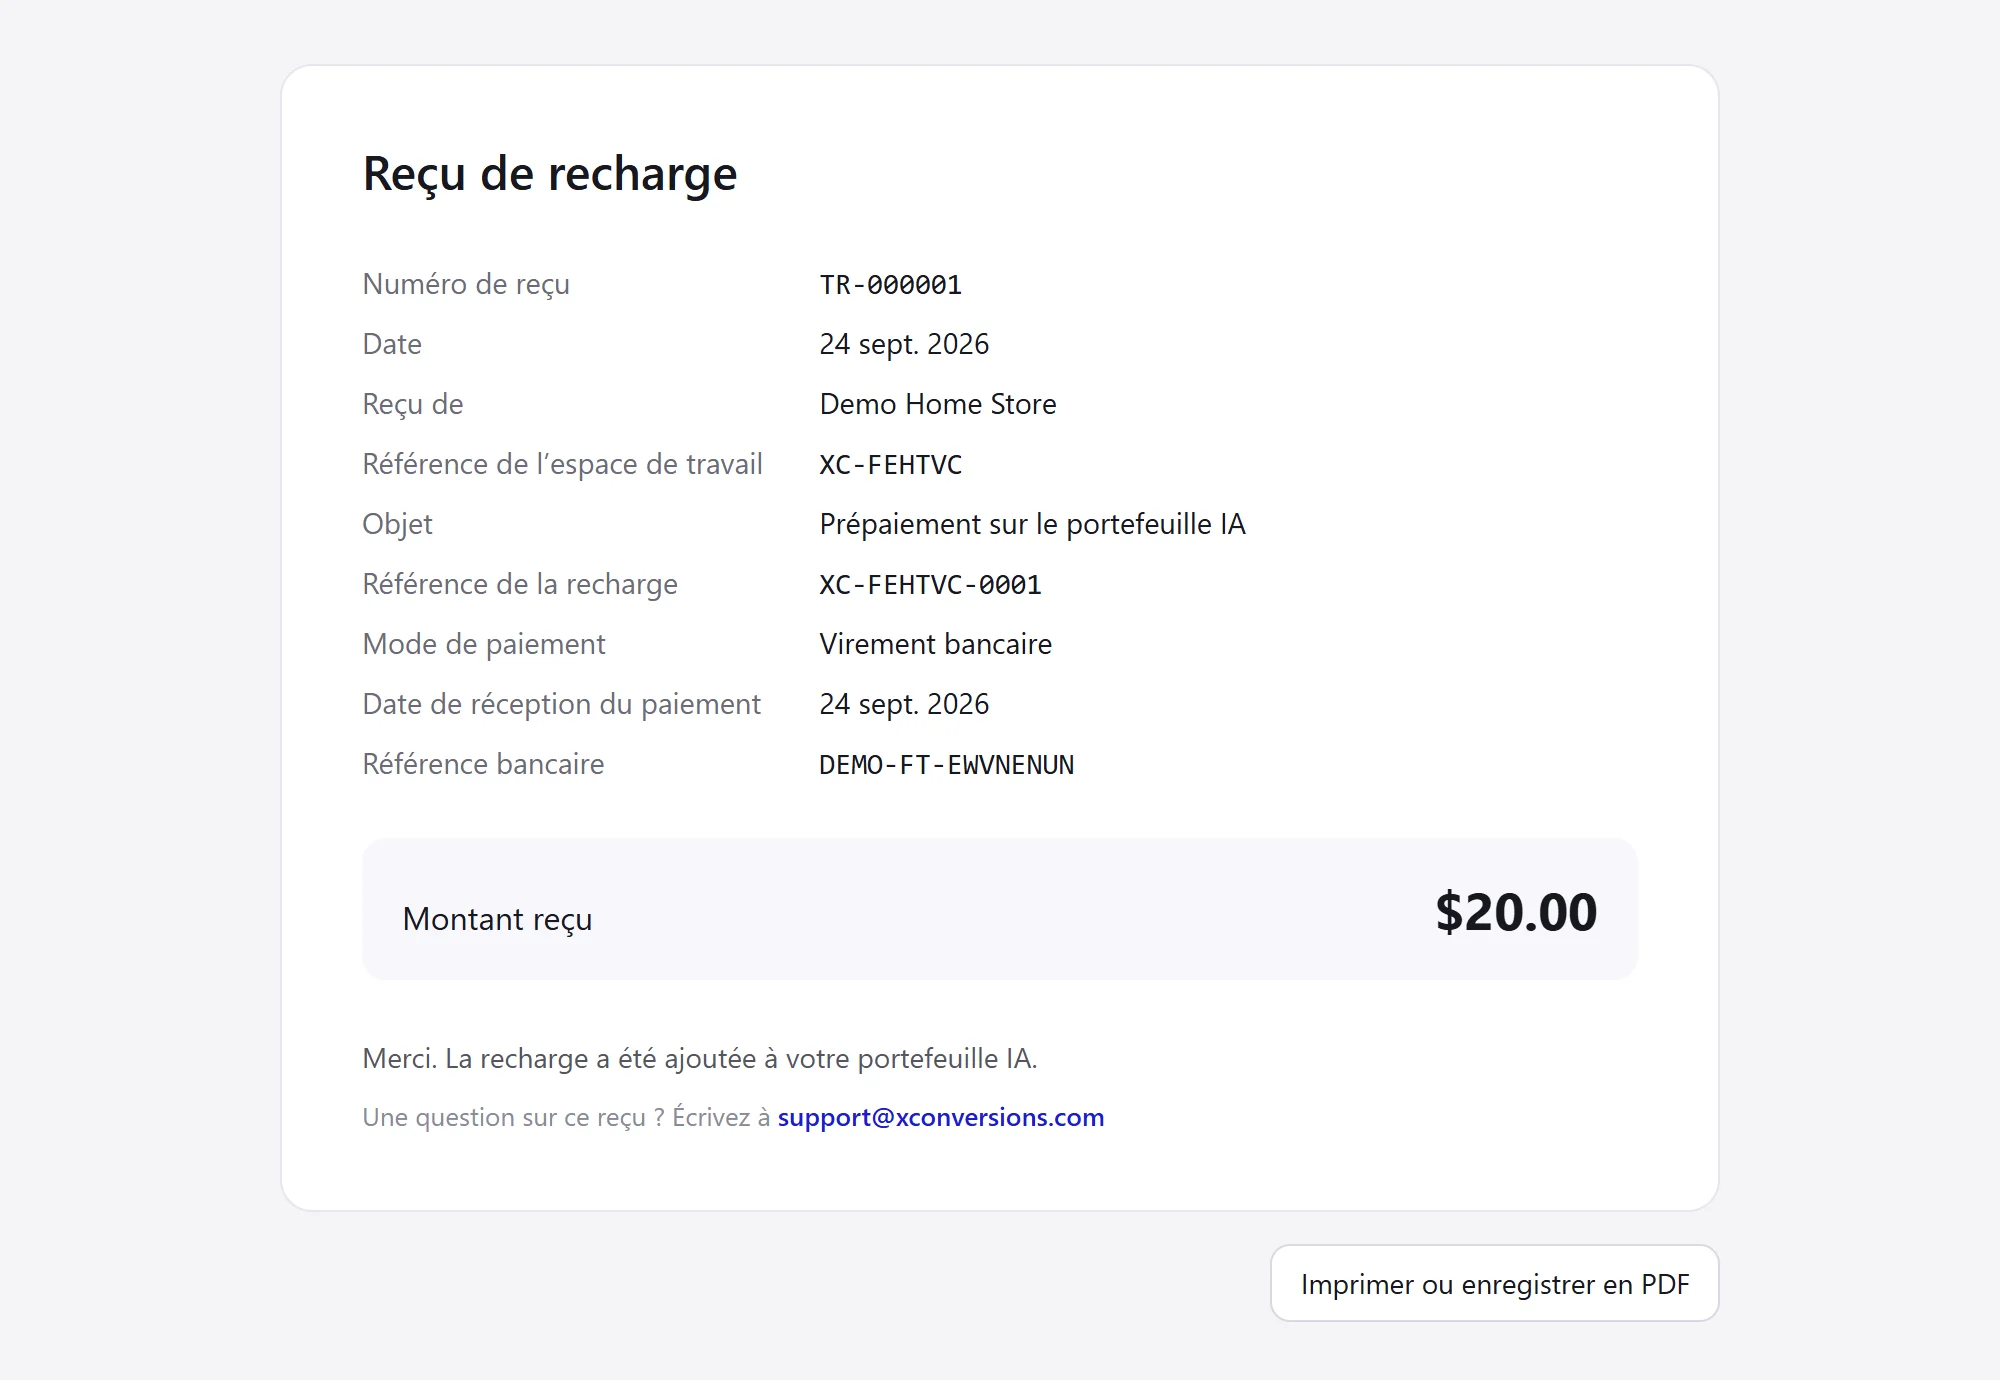Image resolution: width=2000 pixels, height=1380 pixels.
Task: Click the 'Mode de paiement' label
Action: tap(484, 644)
